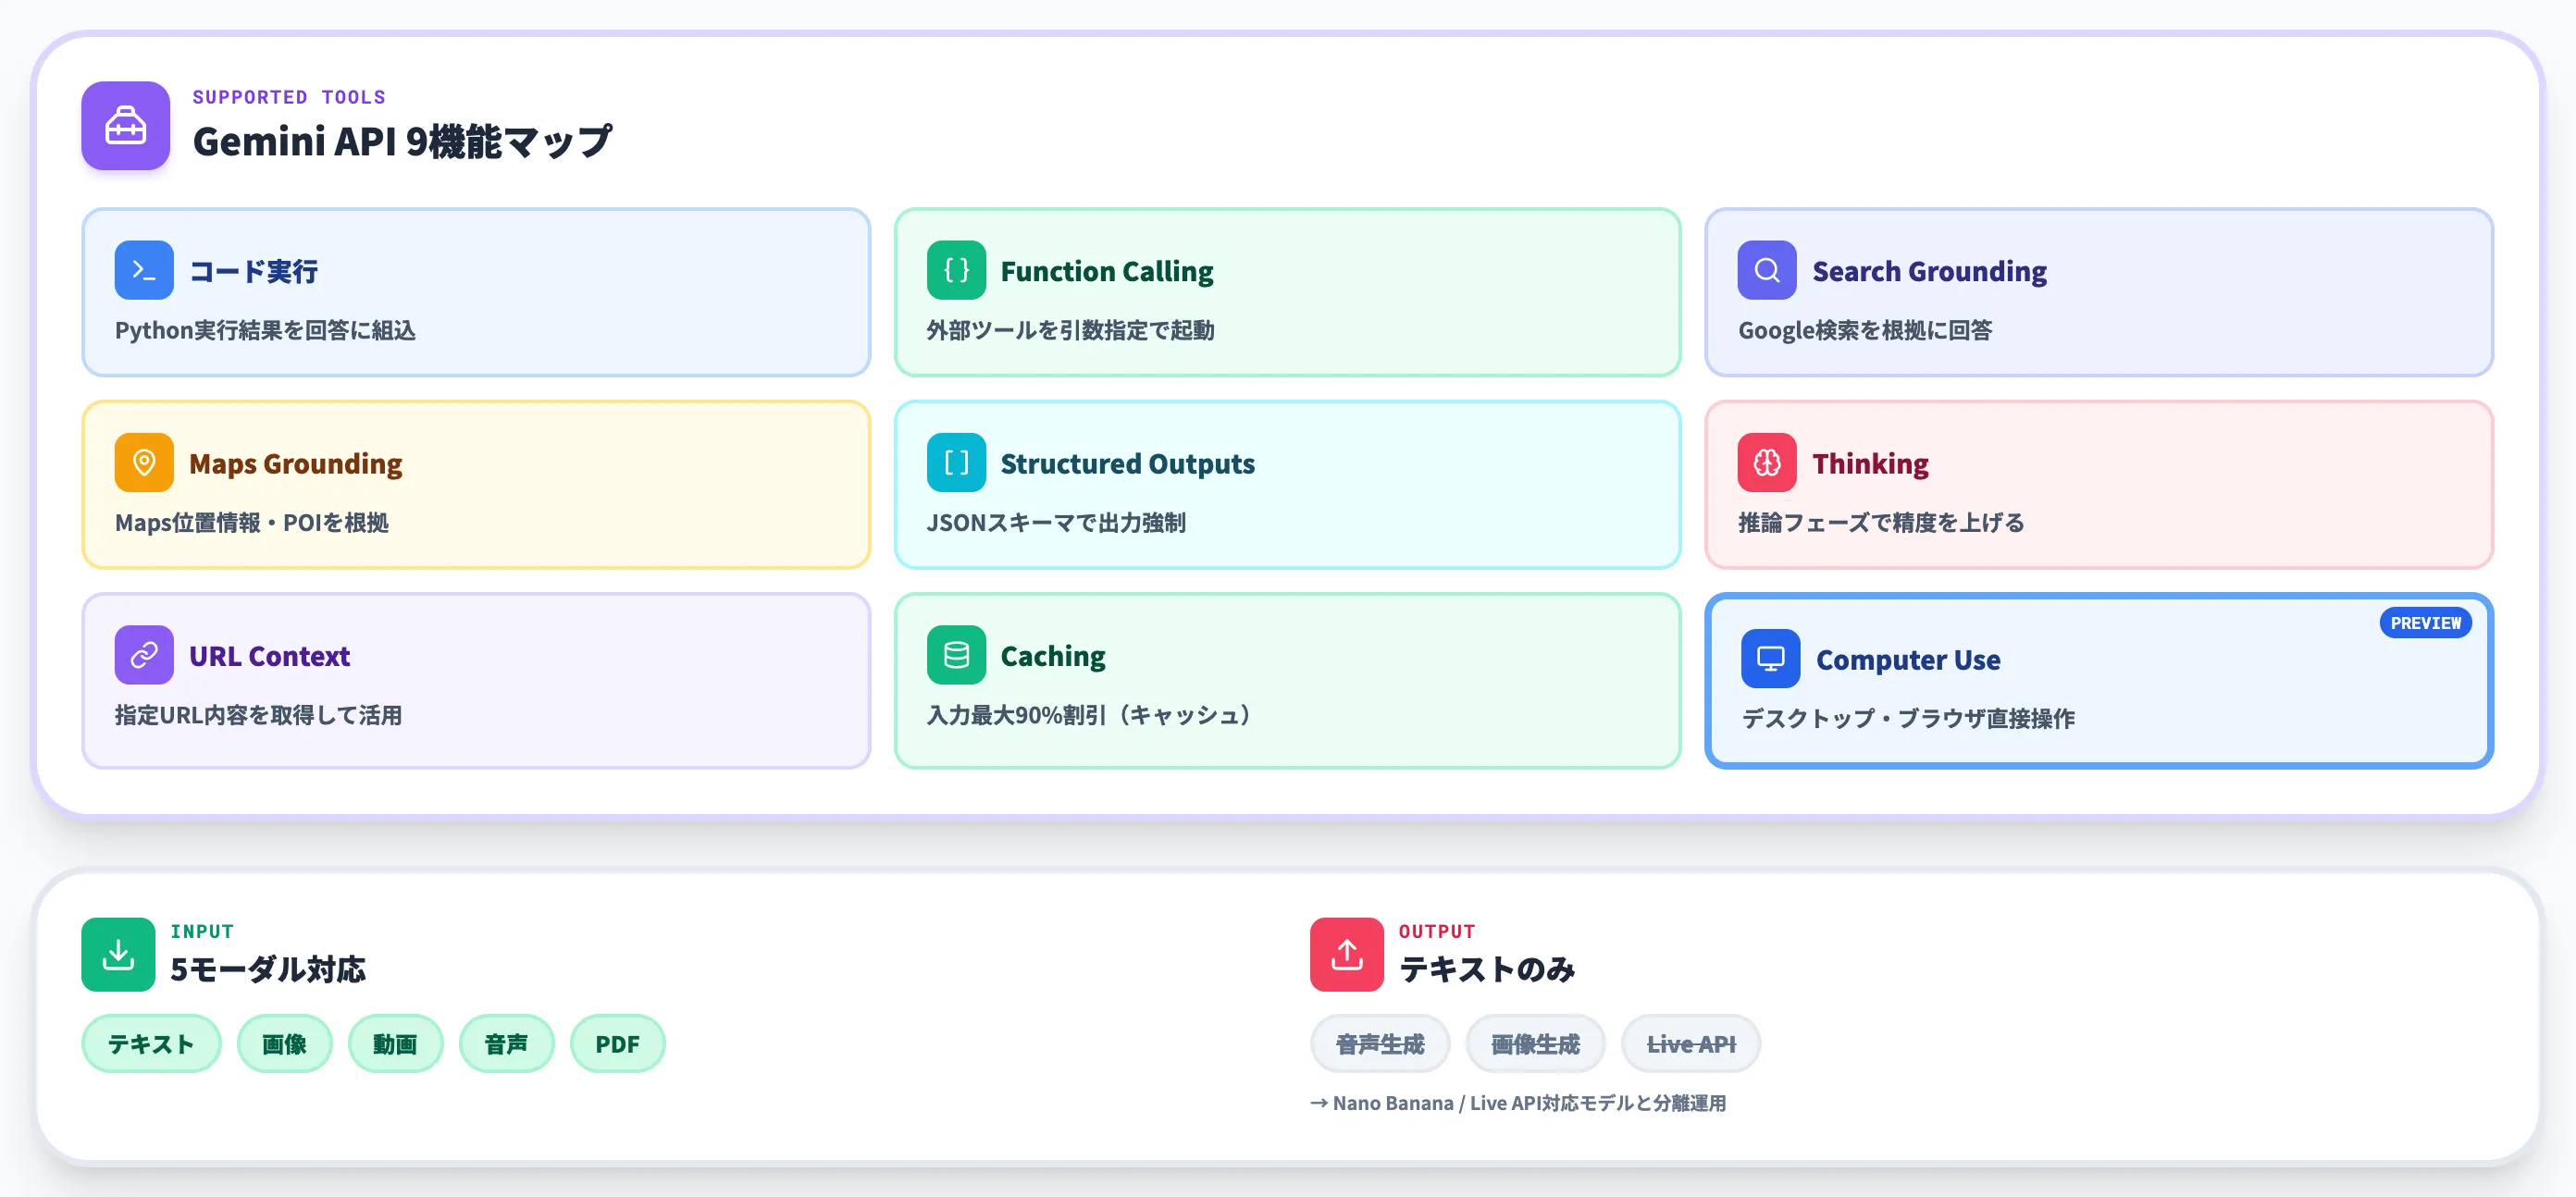This screenshot has width=2576, height=1197.
Task: Click the SUPPORTED TOOLS label
Action: [x=289, y=97]
